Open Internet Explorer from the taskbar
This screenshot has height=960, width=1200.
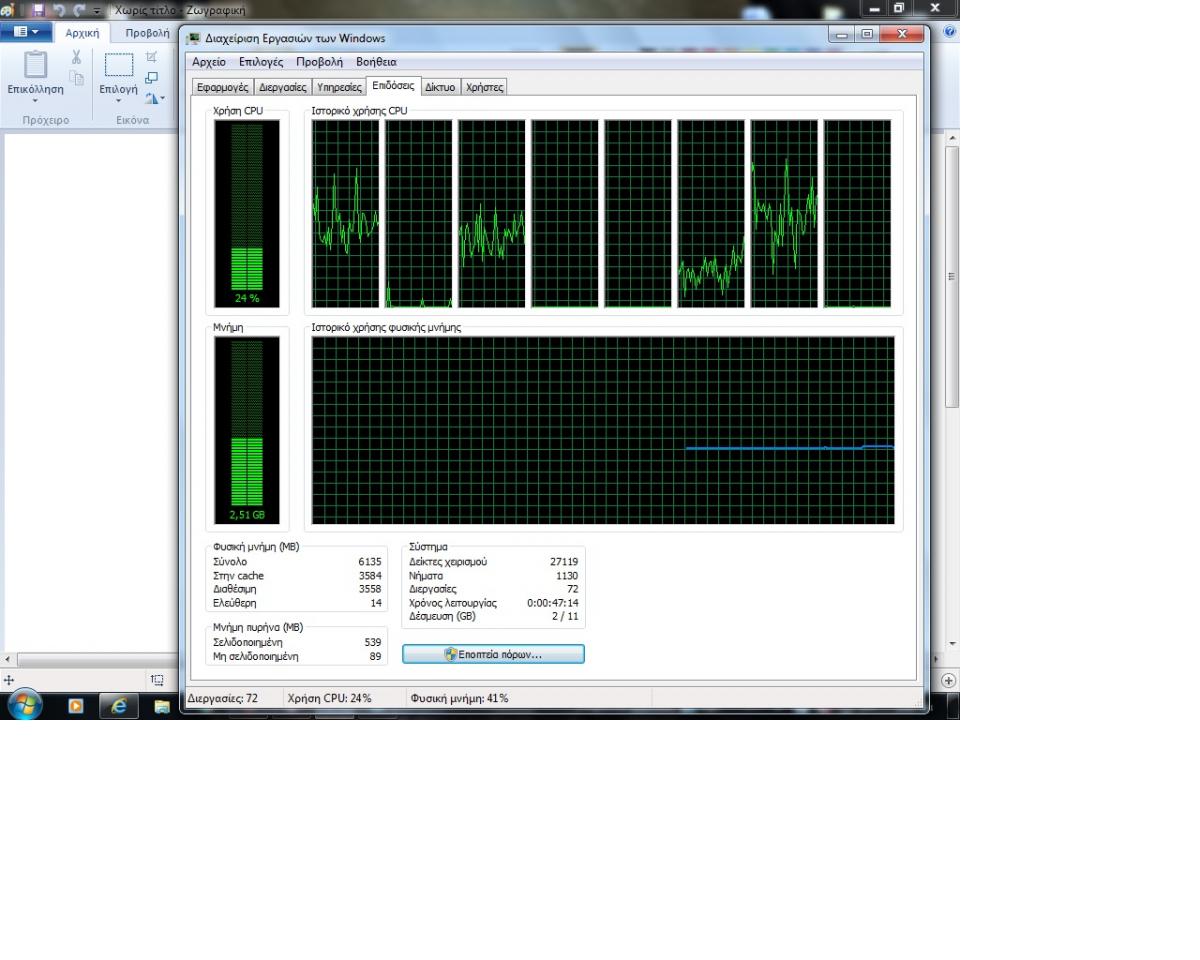[x=120, y=706]
